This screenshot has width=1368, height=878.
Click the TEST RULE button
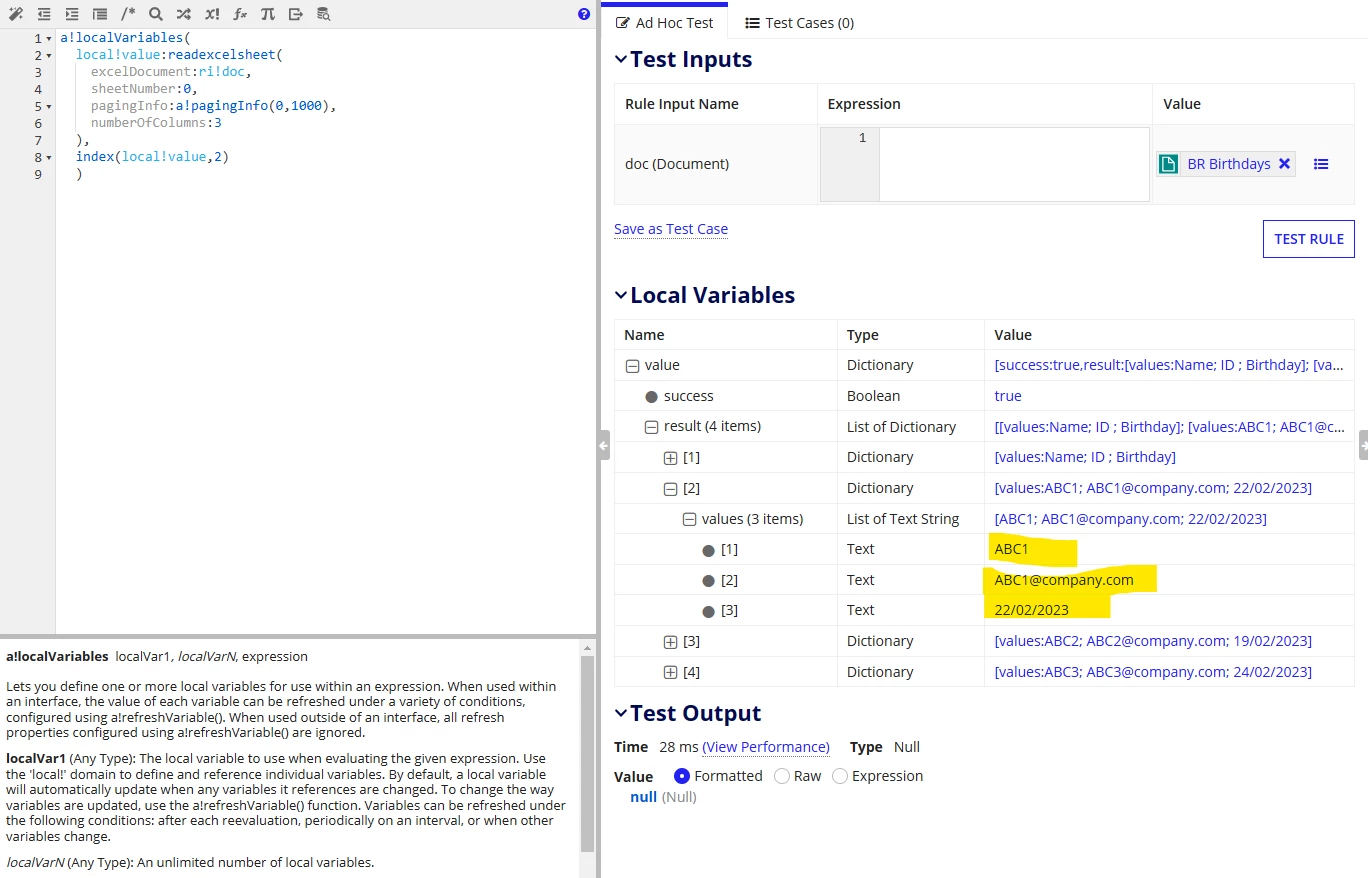pyautogui.click(x=1309, y=239)
